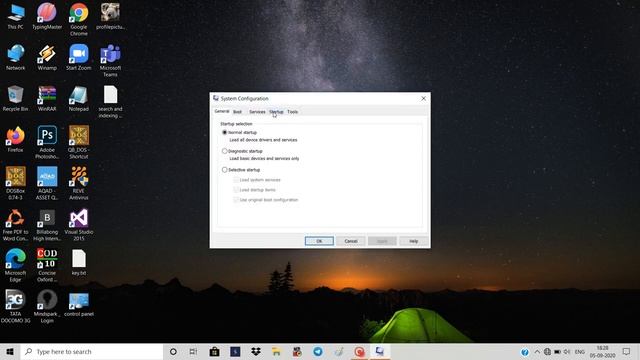Screen dimensions: 640x360
Task: Select the Normal startup radio button
Action: (x=224, y=132)
